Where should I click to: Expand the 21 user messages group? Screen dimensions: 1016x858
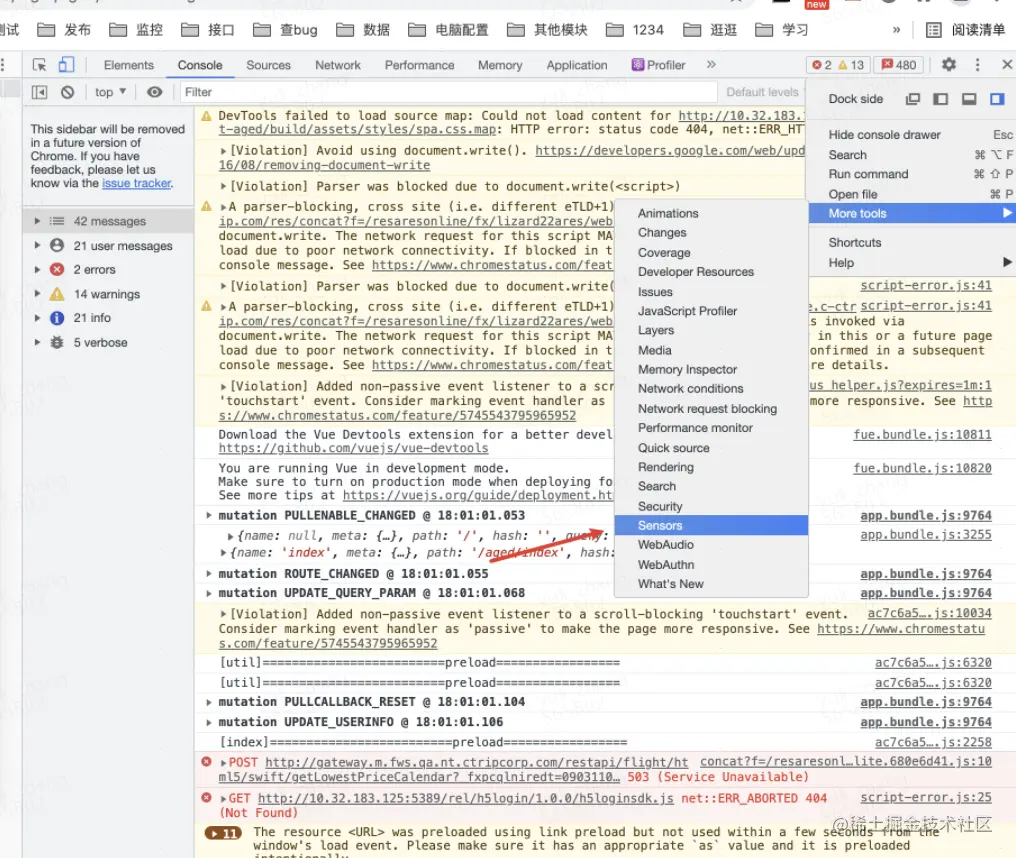click(x=38, y=246)
